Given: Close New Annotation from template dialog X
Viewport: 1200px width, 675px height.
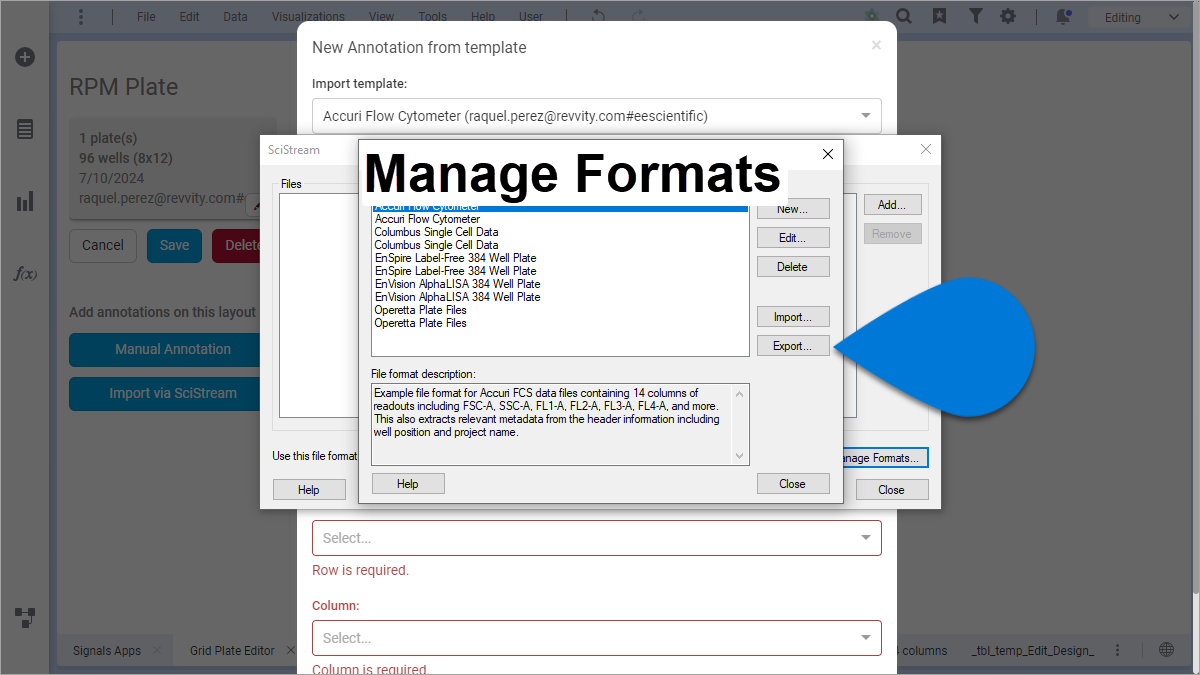Looking at the screenshot, I should (x=876, y=45).
